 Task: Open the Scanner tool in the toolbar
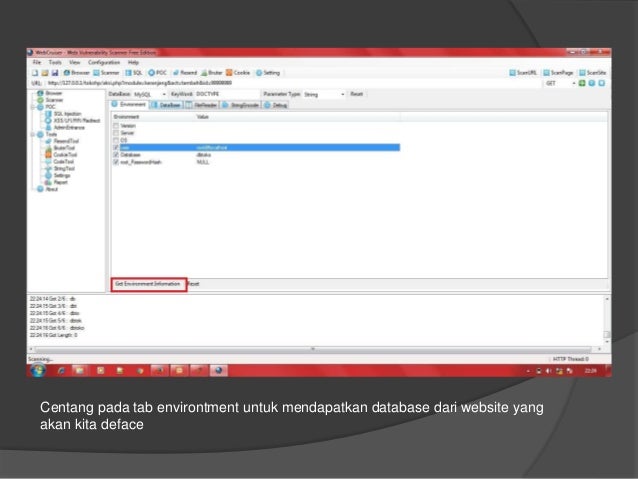coord(106,73)
